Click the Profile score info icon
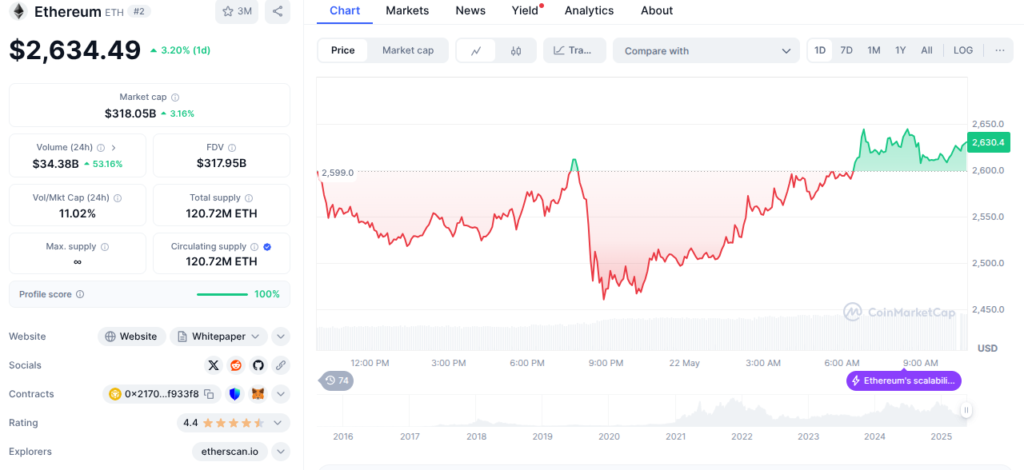The height and width of the screenshot is (470, 1024). click(x=80, y=294)
